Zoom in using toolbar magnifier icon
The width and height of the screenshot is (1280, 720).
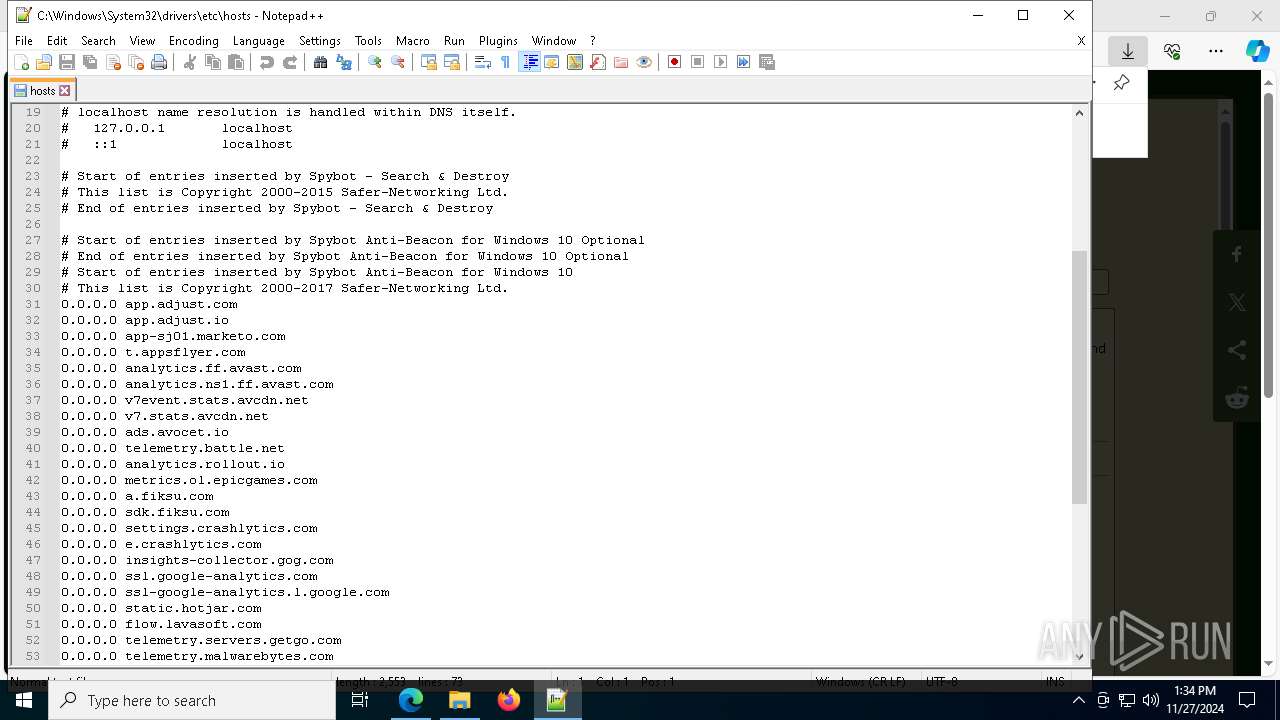click(375, 62)
